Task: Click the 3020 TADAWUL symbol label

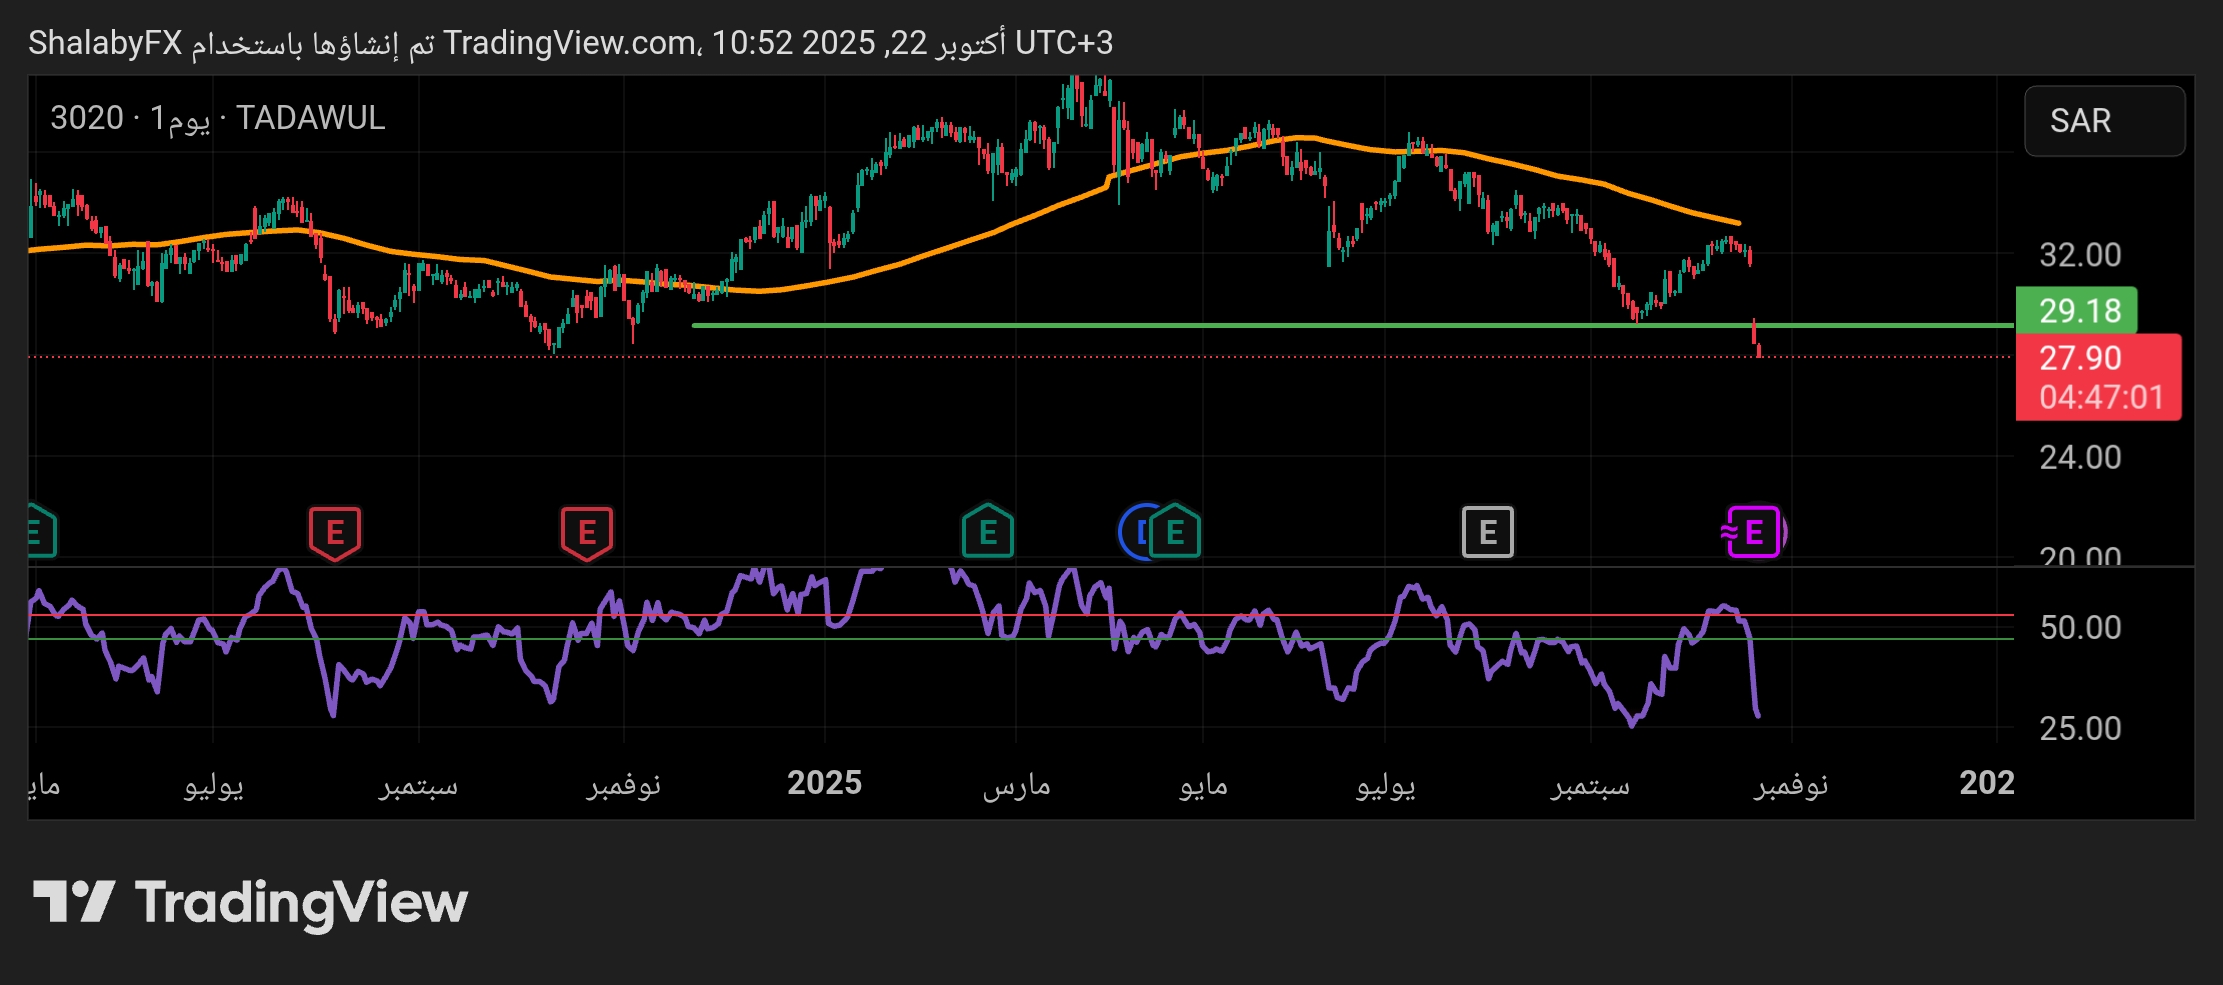Action: point(217,118)
